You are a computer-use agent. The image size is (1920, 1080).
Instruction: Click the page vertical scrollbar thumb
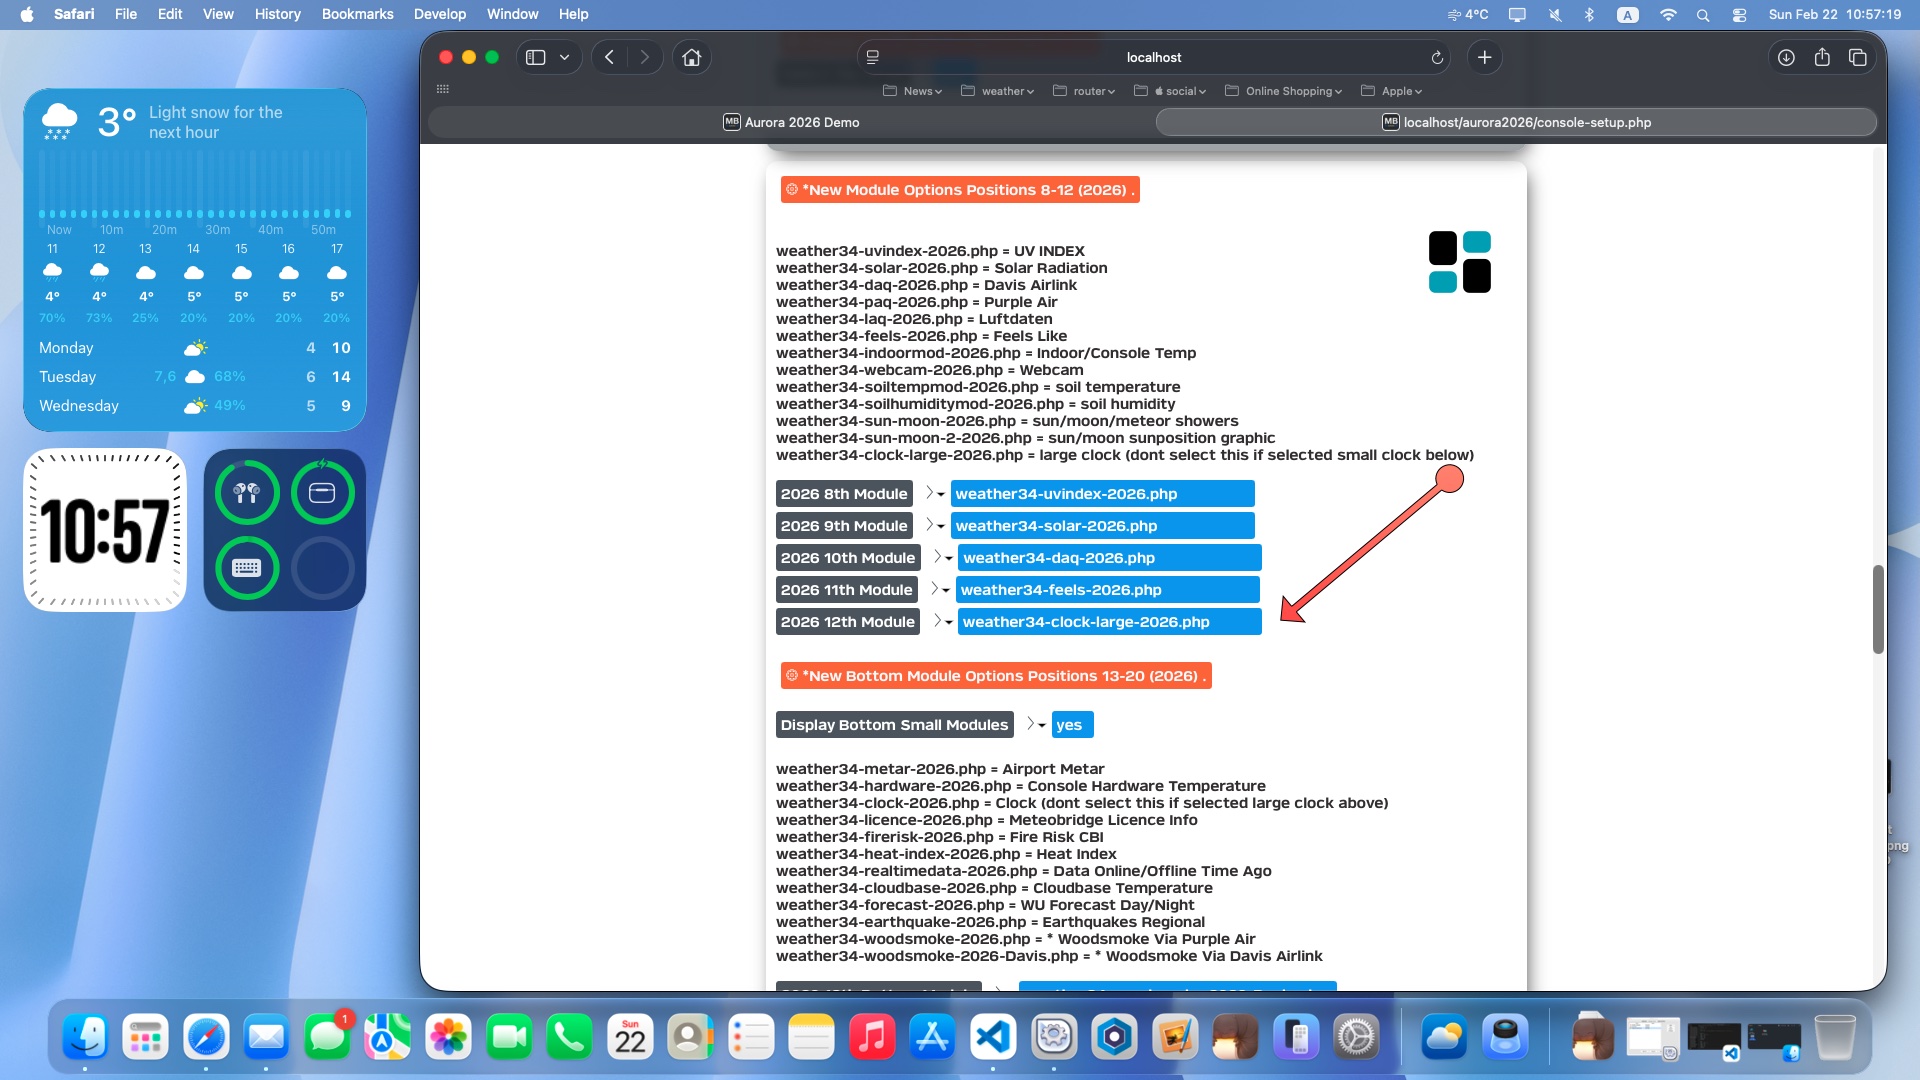1878,609
